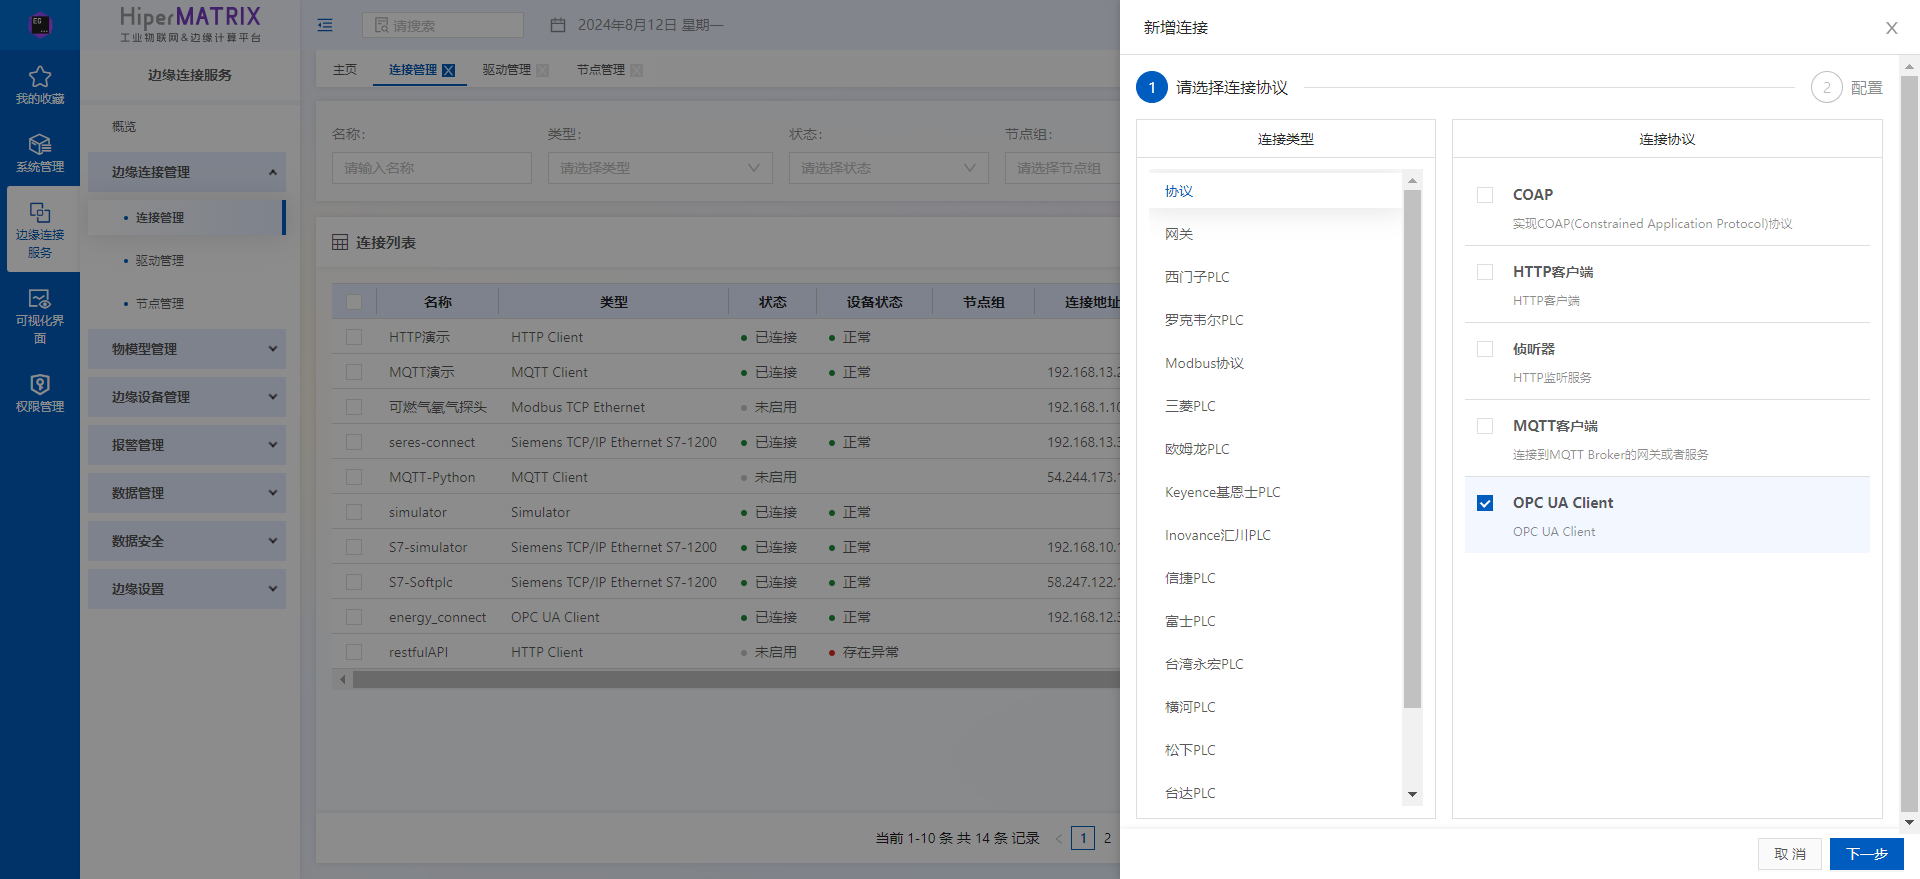Image resolution: width=1920 pixels, height=879 pixels.
Task: Select 连接管理 submenu item
Action: (x=187, y=217)
